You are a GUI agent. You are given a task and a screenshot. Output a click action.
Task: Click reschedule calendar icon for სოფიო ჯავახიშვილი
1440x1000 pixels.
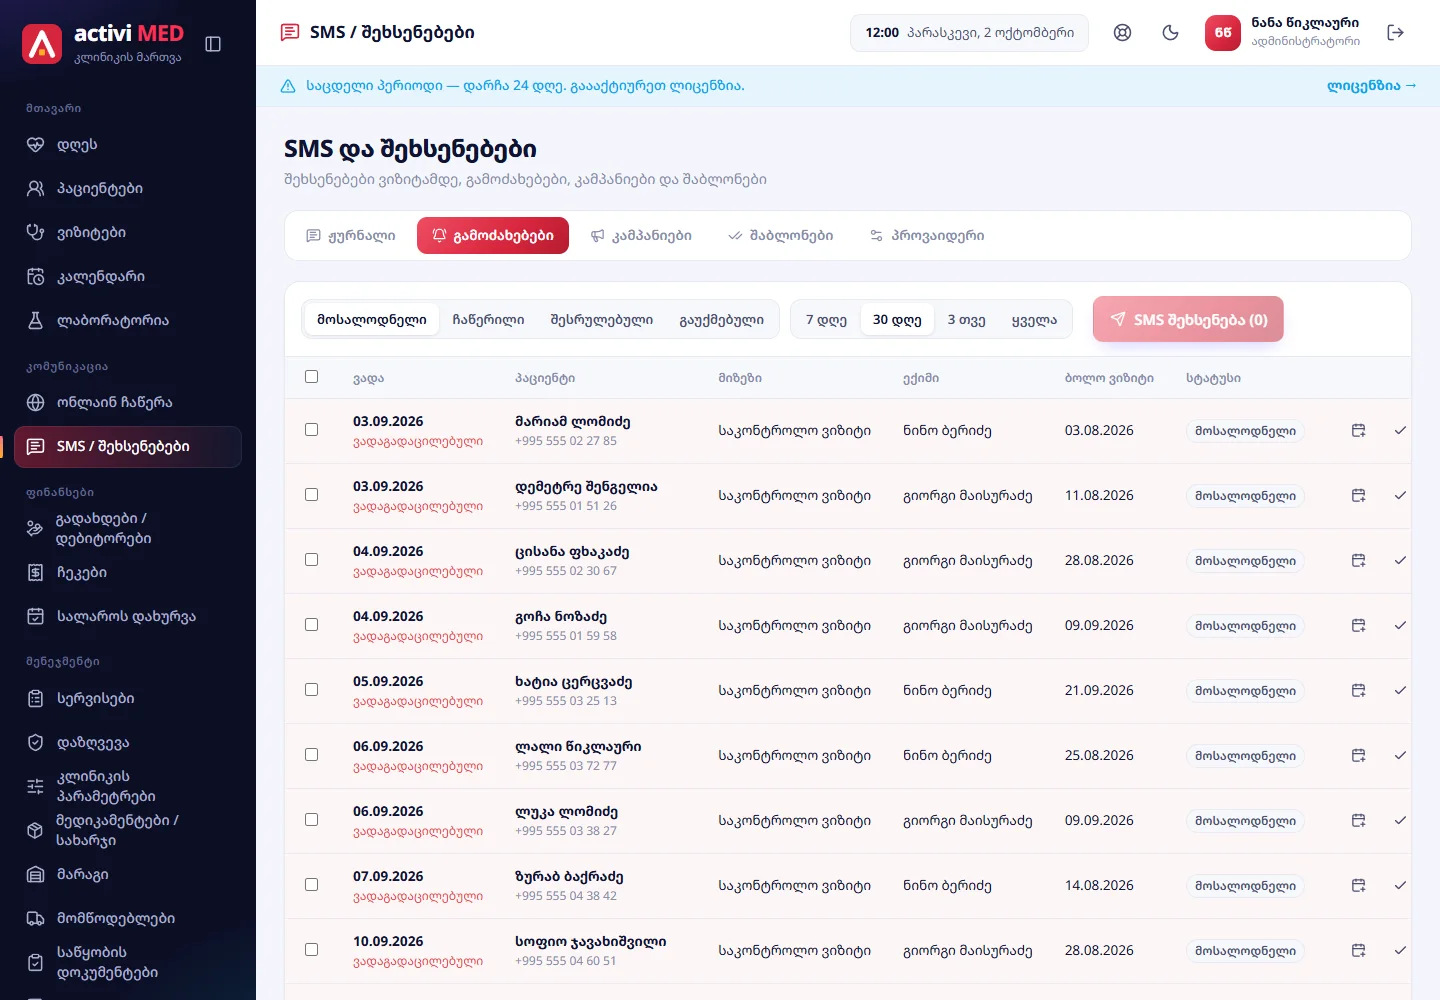(x=1359, y=950)
